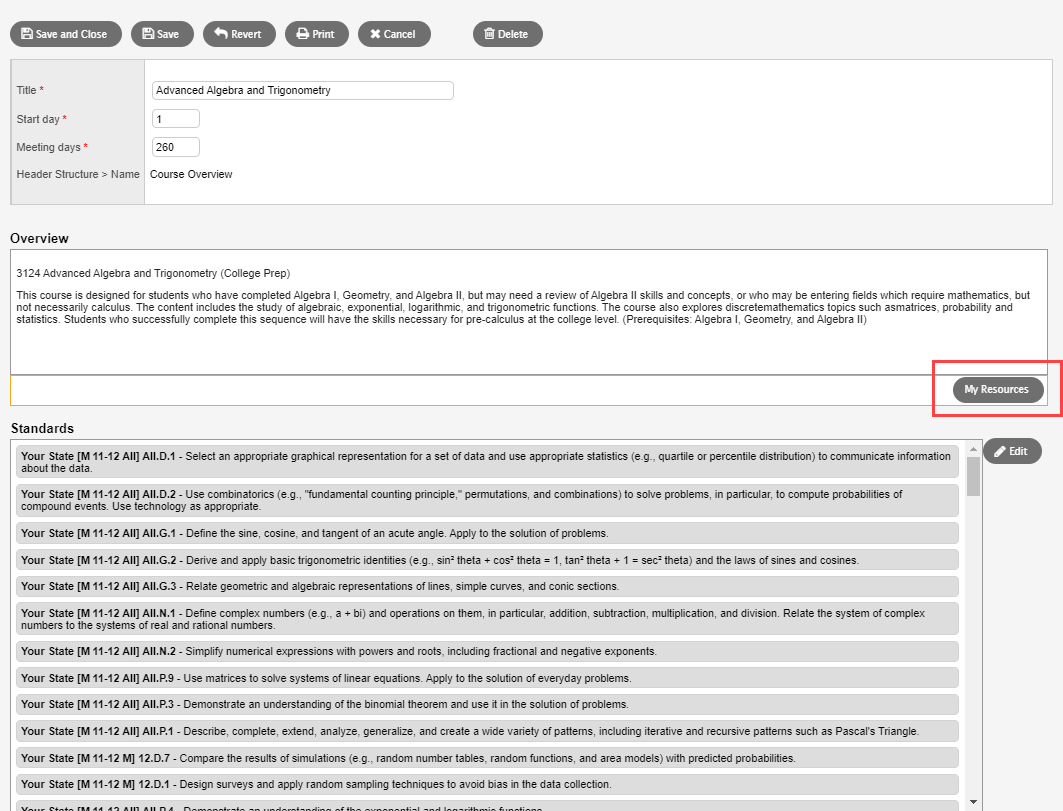Viewport: 1063px width, 811px height.
Task: Choose standard AII.N.1 on complex numbers
Action: (x=487, y=619)
